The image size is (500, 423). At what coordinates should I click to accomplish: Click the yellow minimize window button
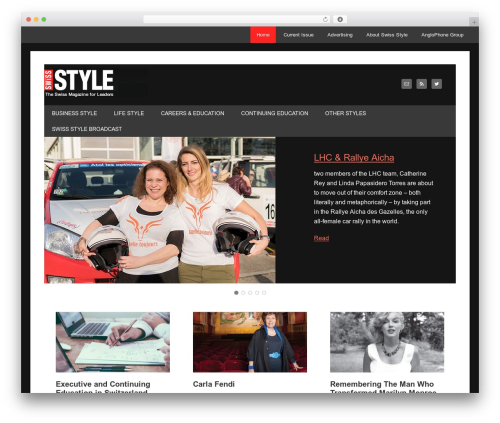(x=36, y=19)
